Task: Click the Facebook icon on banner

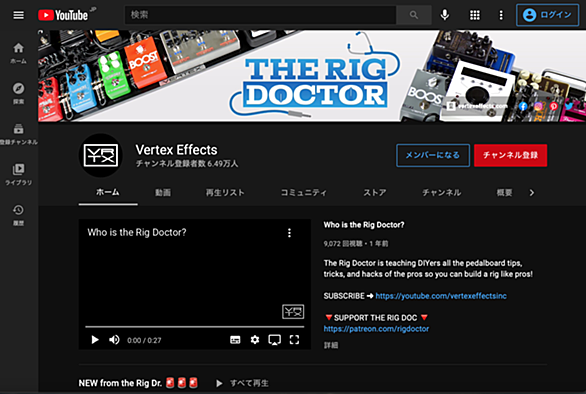Action: (522, 106)
